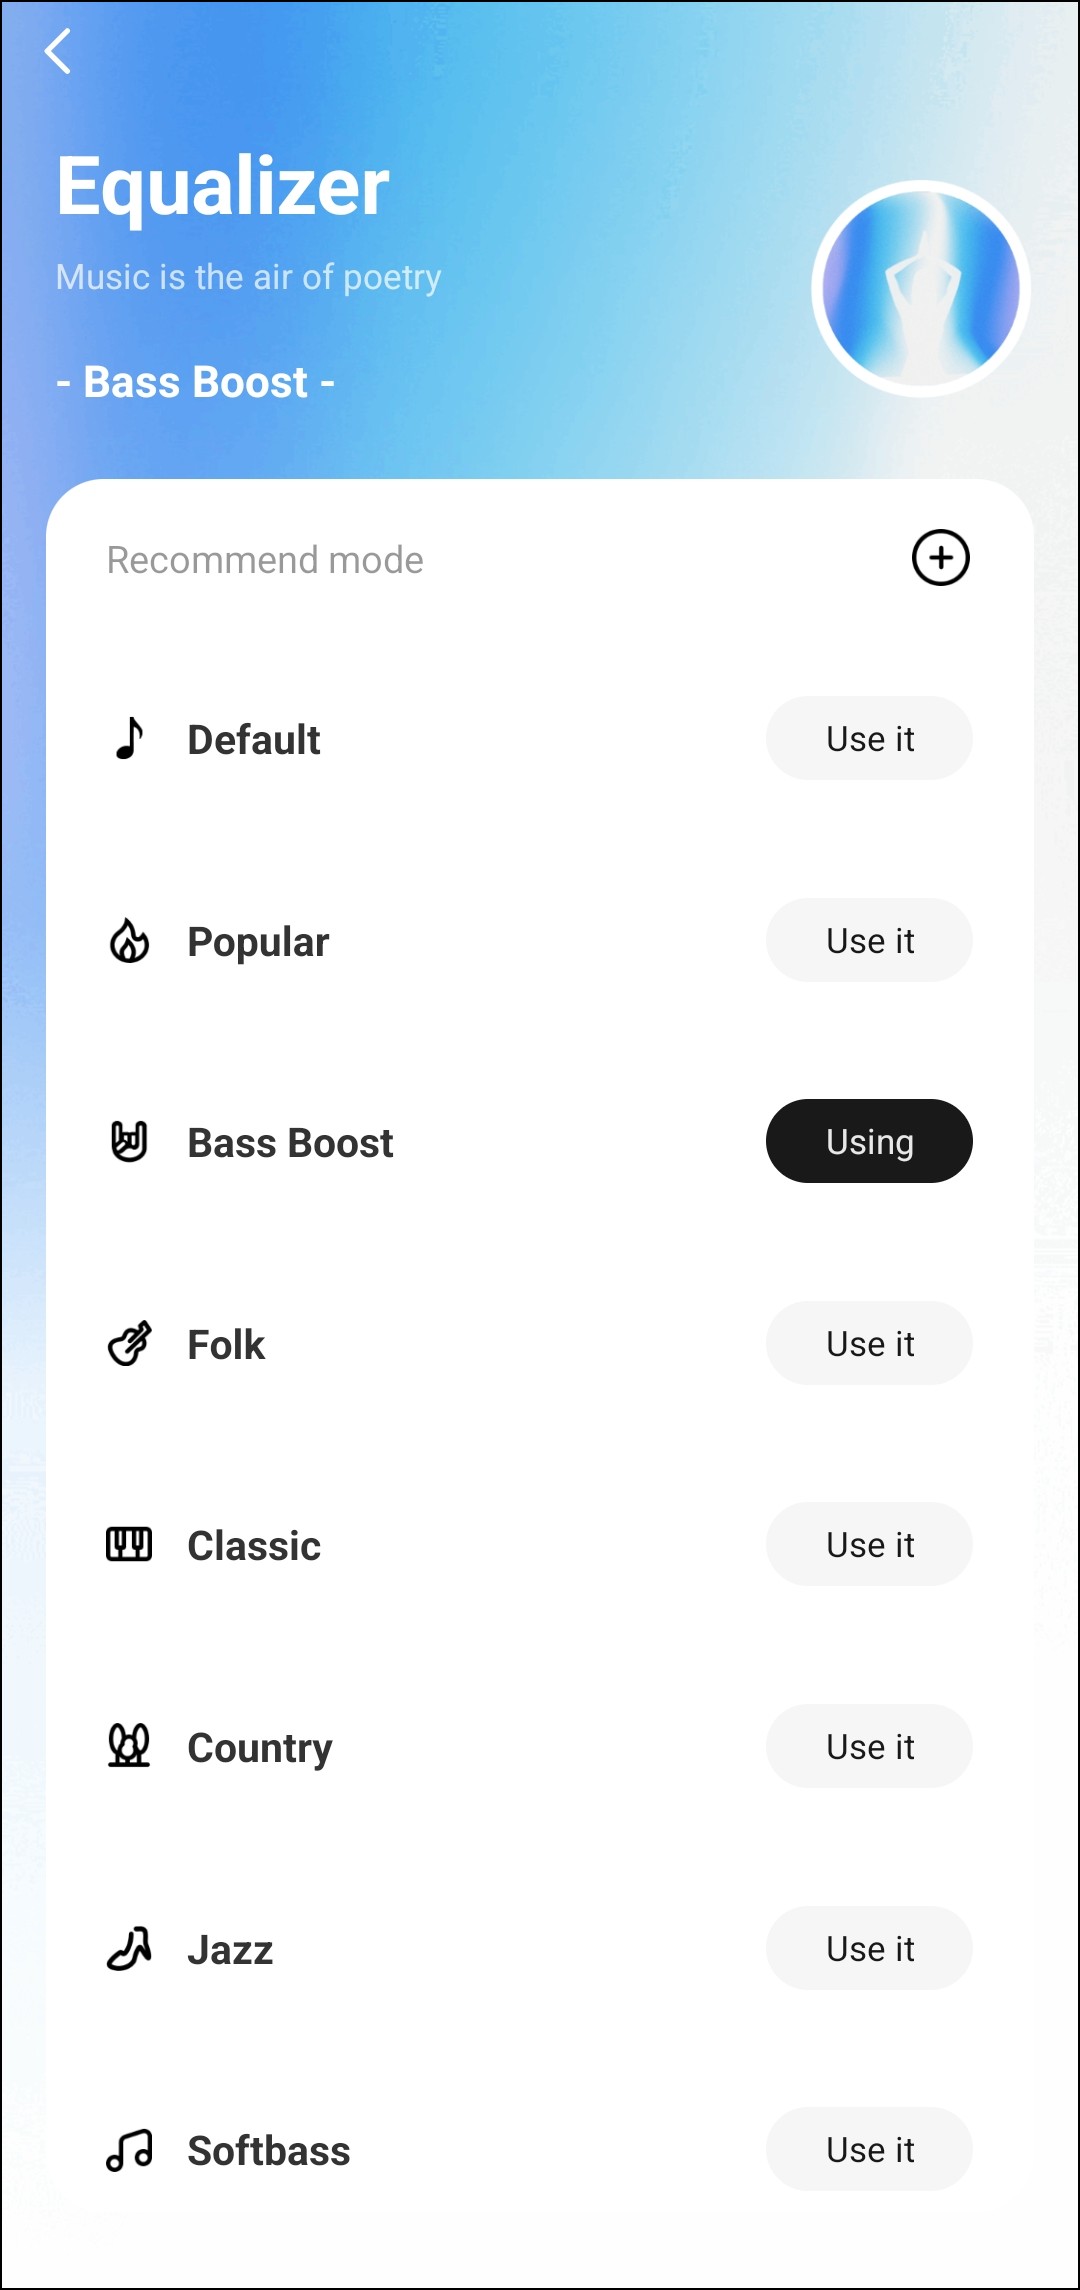Viewport: 1080px width, 2290px height.
Task: Tap the Jazz saxophone icon
Action: point(129,1948)
